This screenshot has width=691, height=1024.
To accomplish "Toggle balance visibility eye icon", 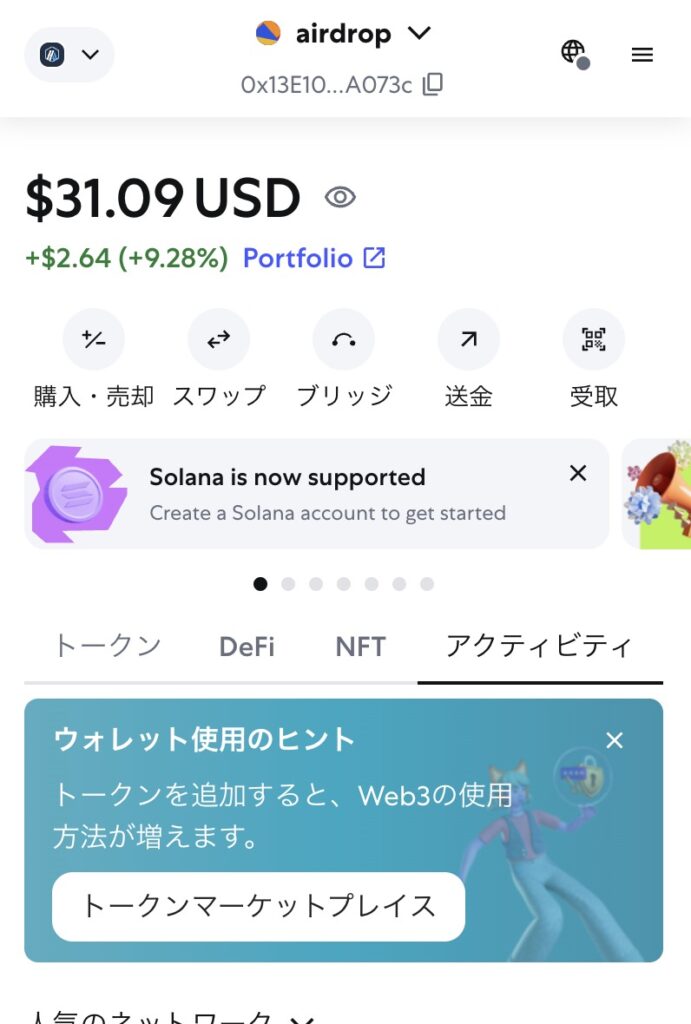I will click(x=340, y=198).
